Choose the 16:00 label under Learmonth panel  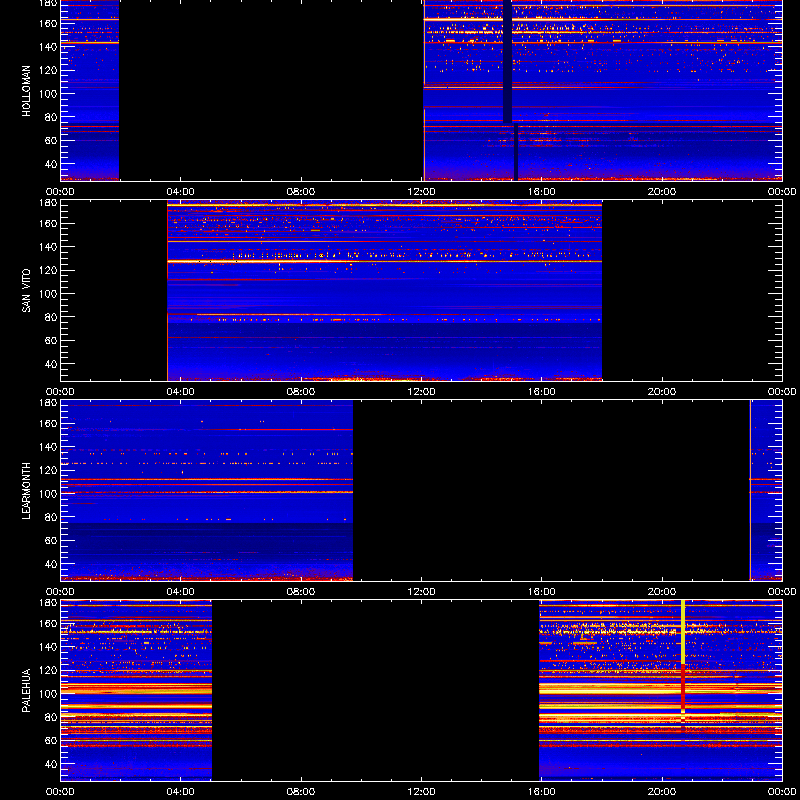541,592
